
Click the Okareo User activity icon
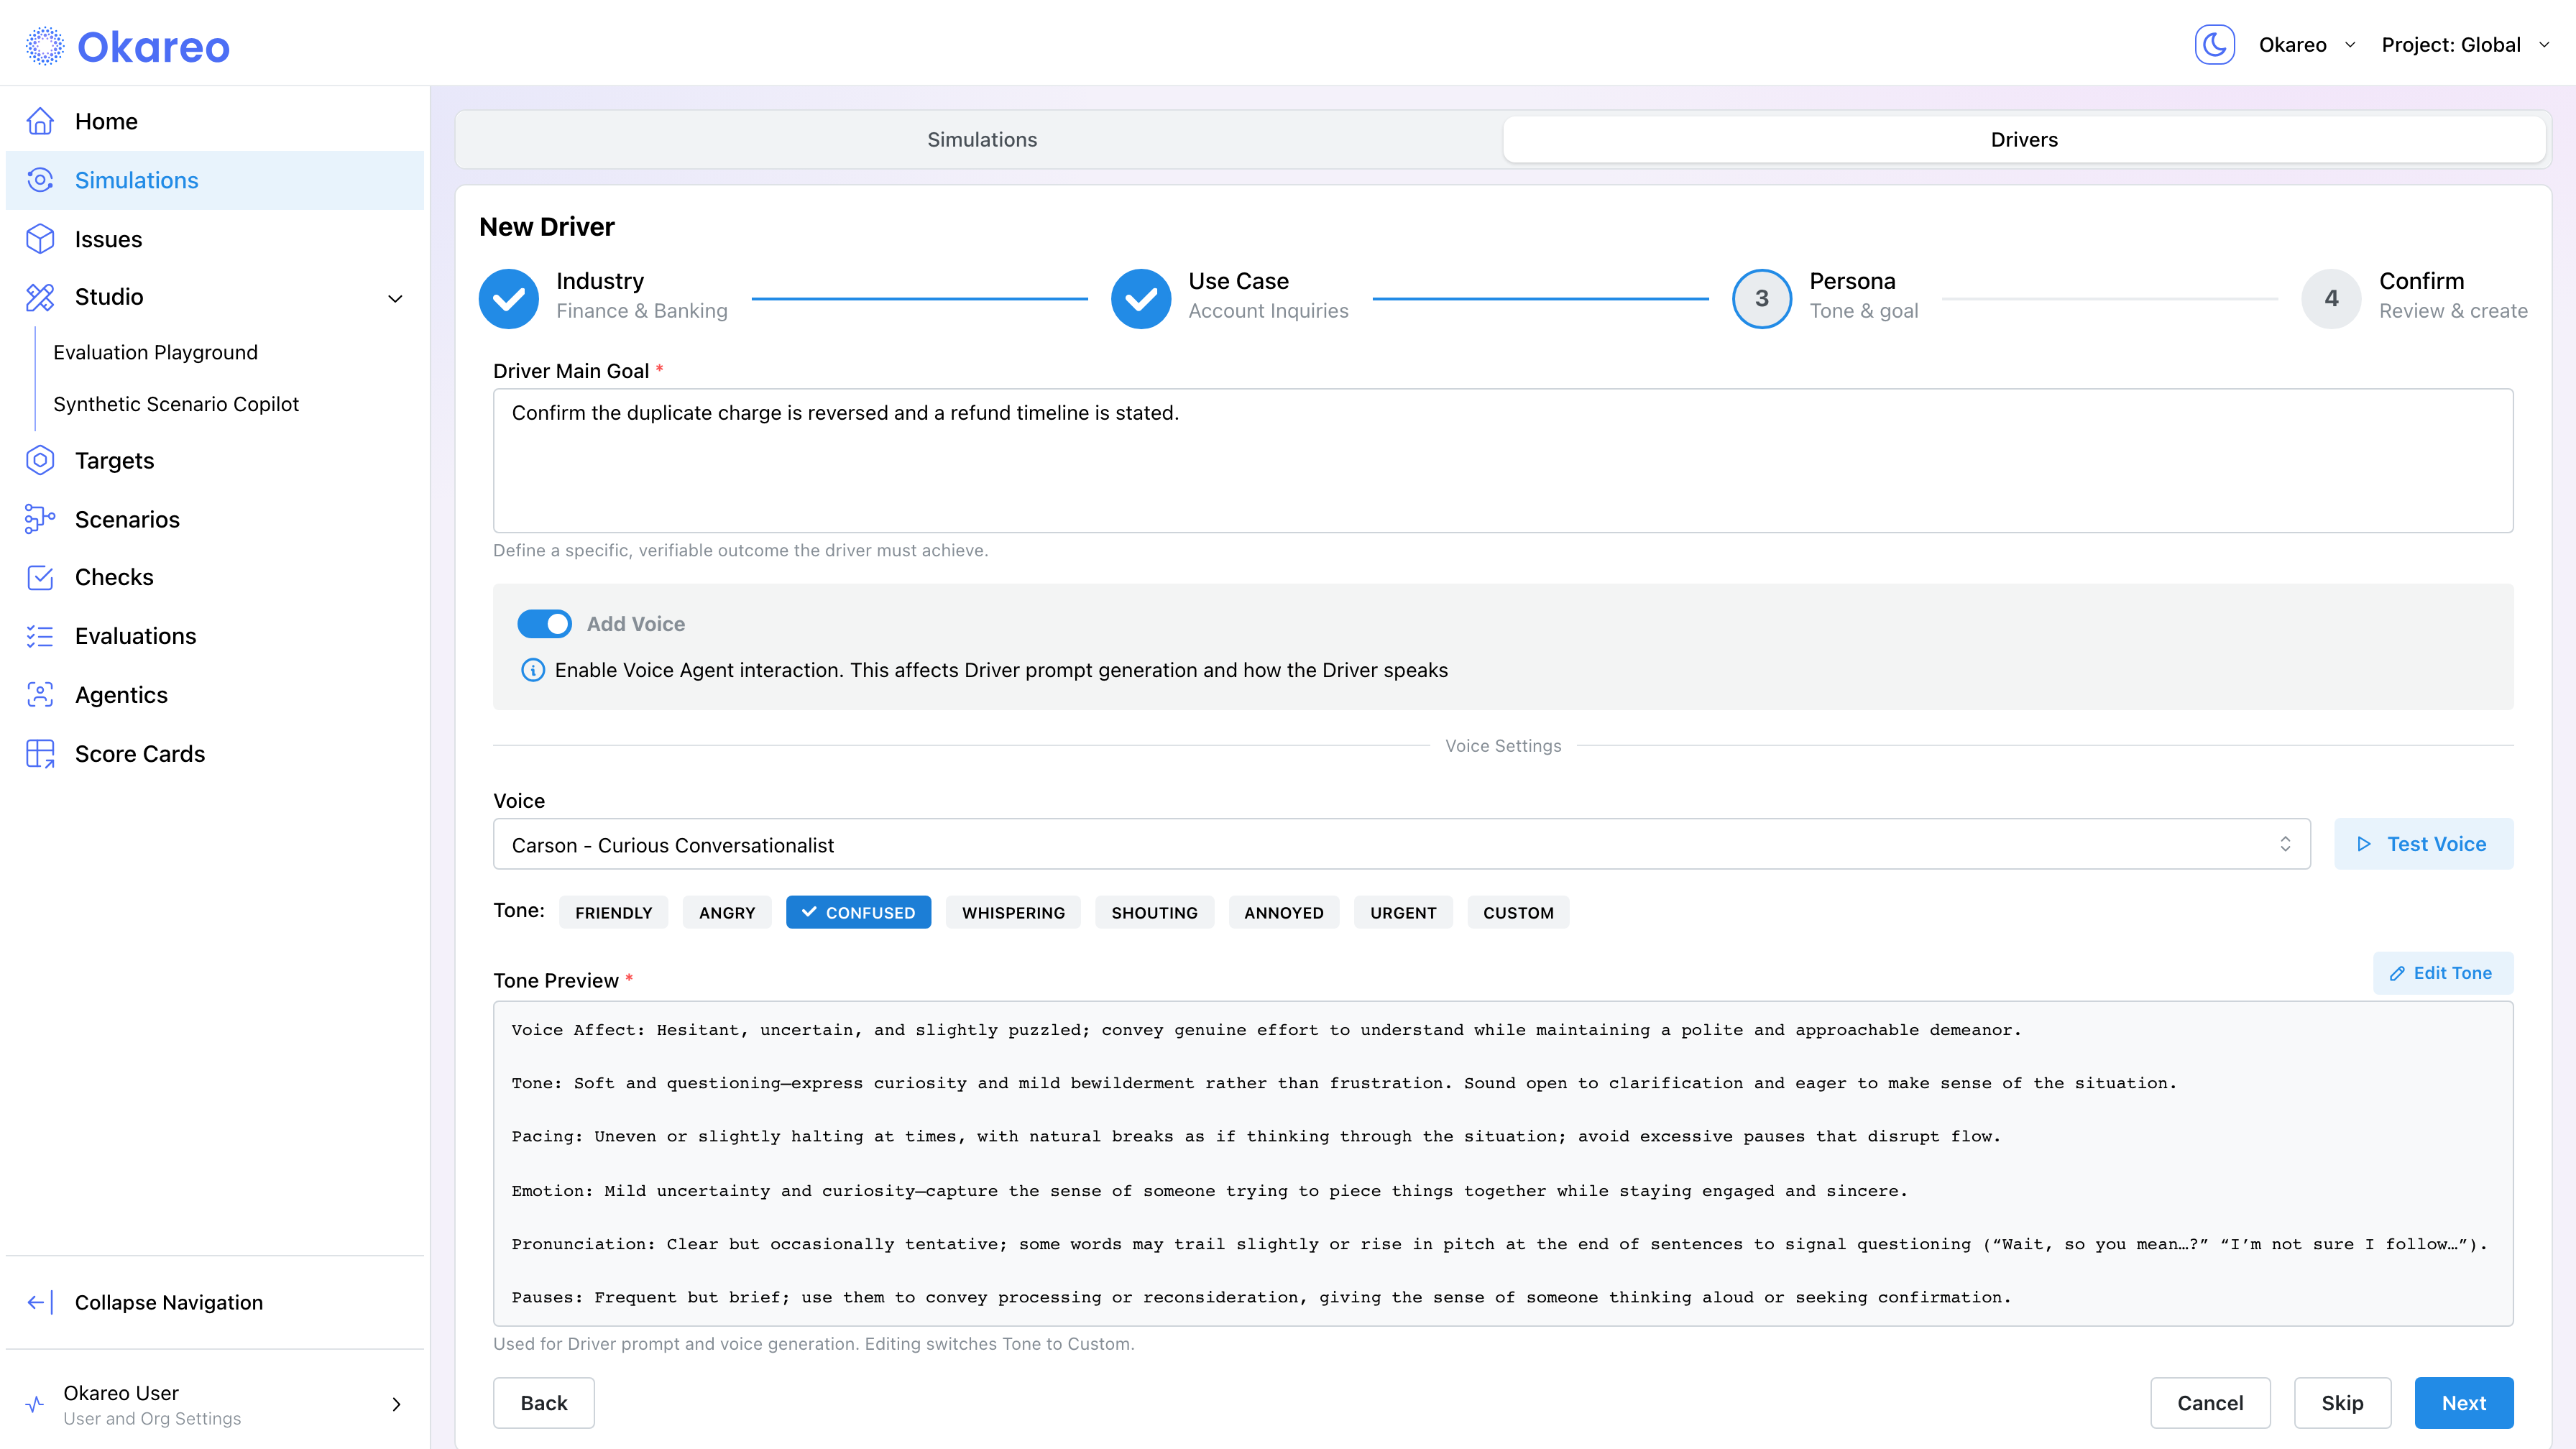pos(35,1404)
